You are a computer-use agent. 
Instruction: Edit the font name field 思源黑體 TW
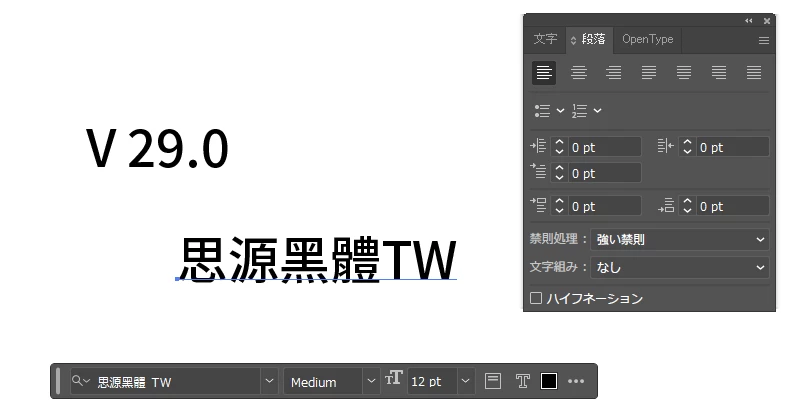(x=166, y=381)
